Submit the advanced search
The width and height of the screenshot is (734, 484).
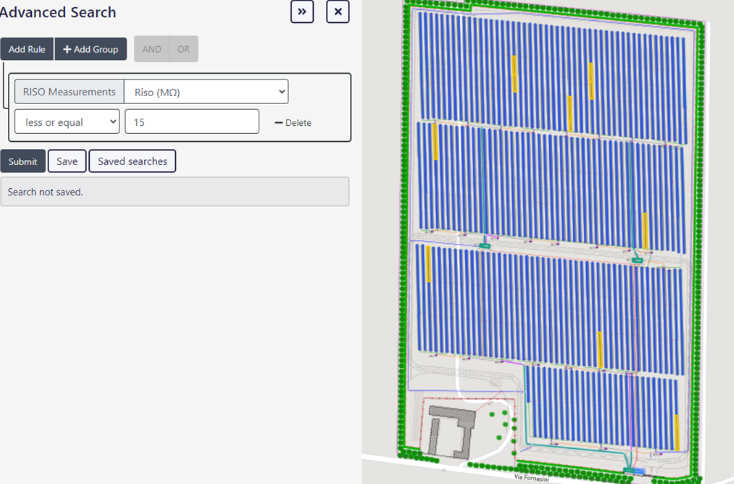pos(23,161)
